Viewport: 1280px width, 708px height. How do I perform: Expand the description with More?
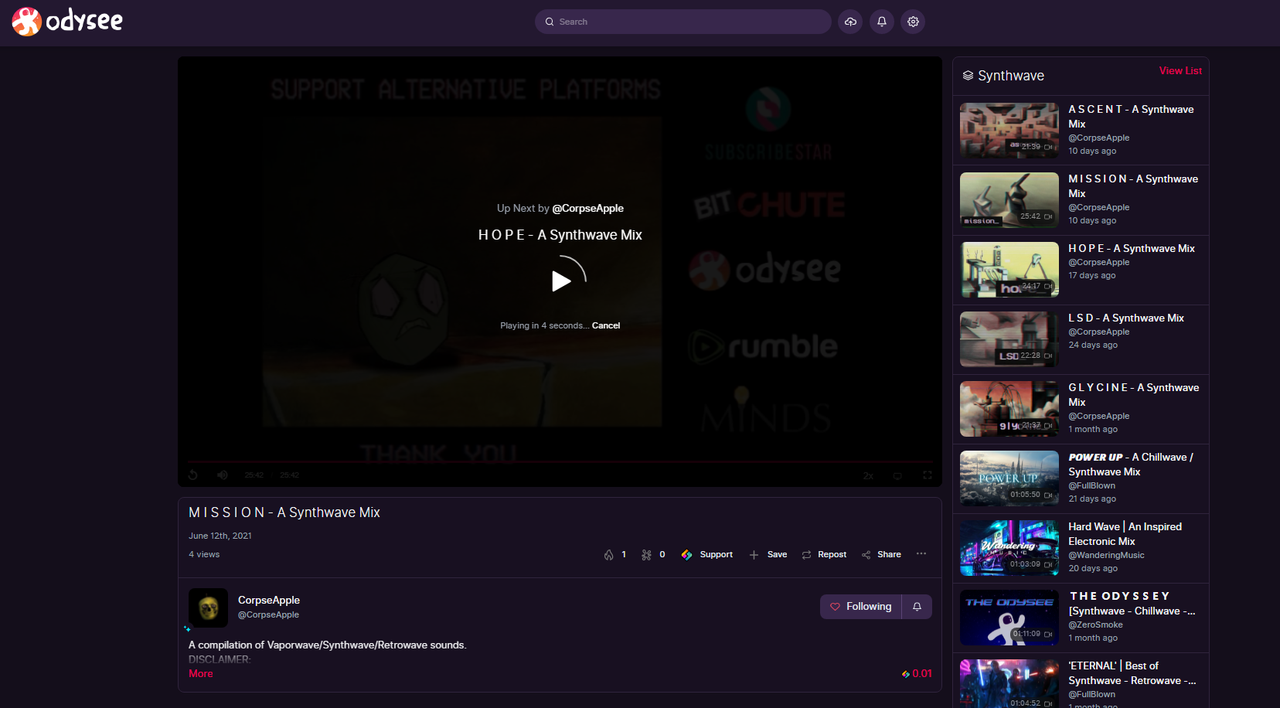(x=201, y=674)
